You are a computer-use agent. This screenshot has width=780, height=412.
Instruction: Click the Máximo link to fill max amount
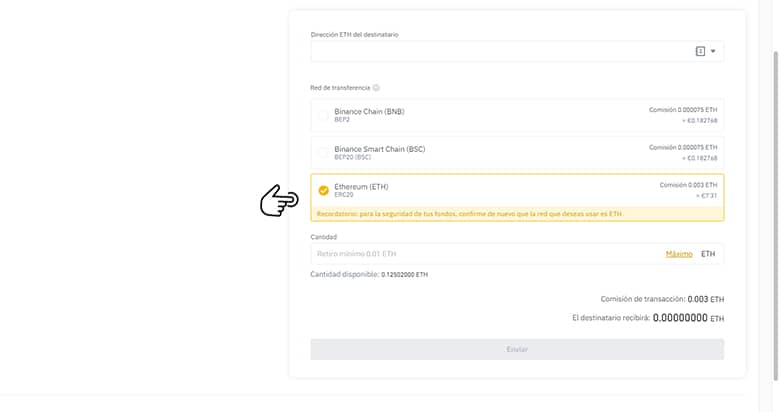click(x=679, y=254)
